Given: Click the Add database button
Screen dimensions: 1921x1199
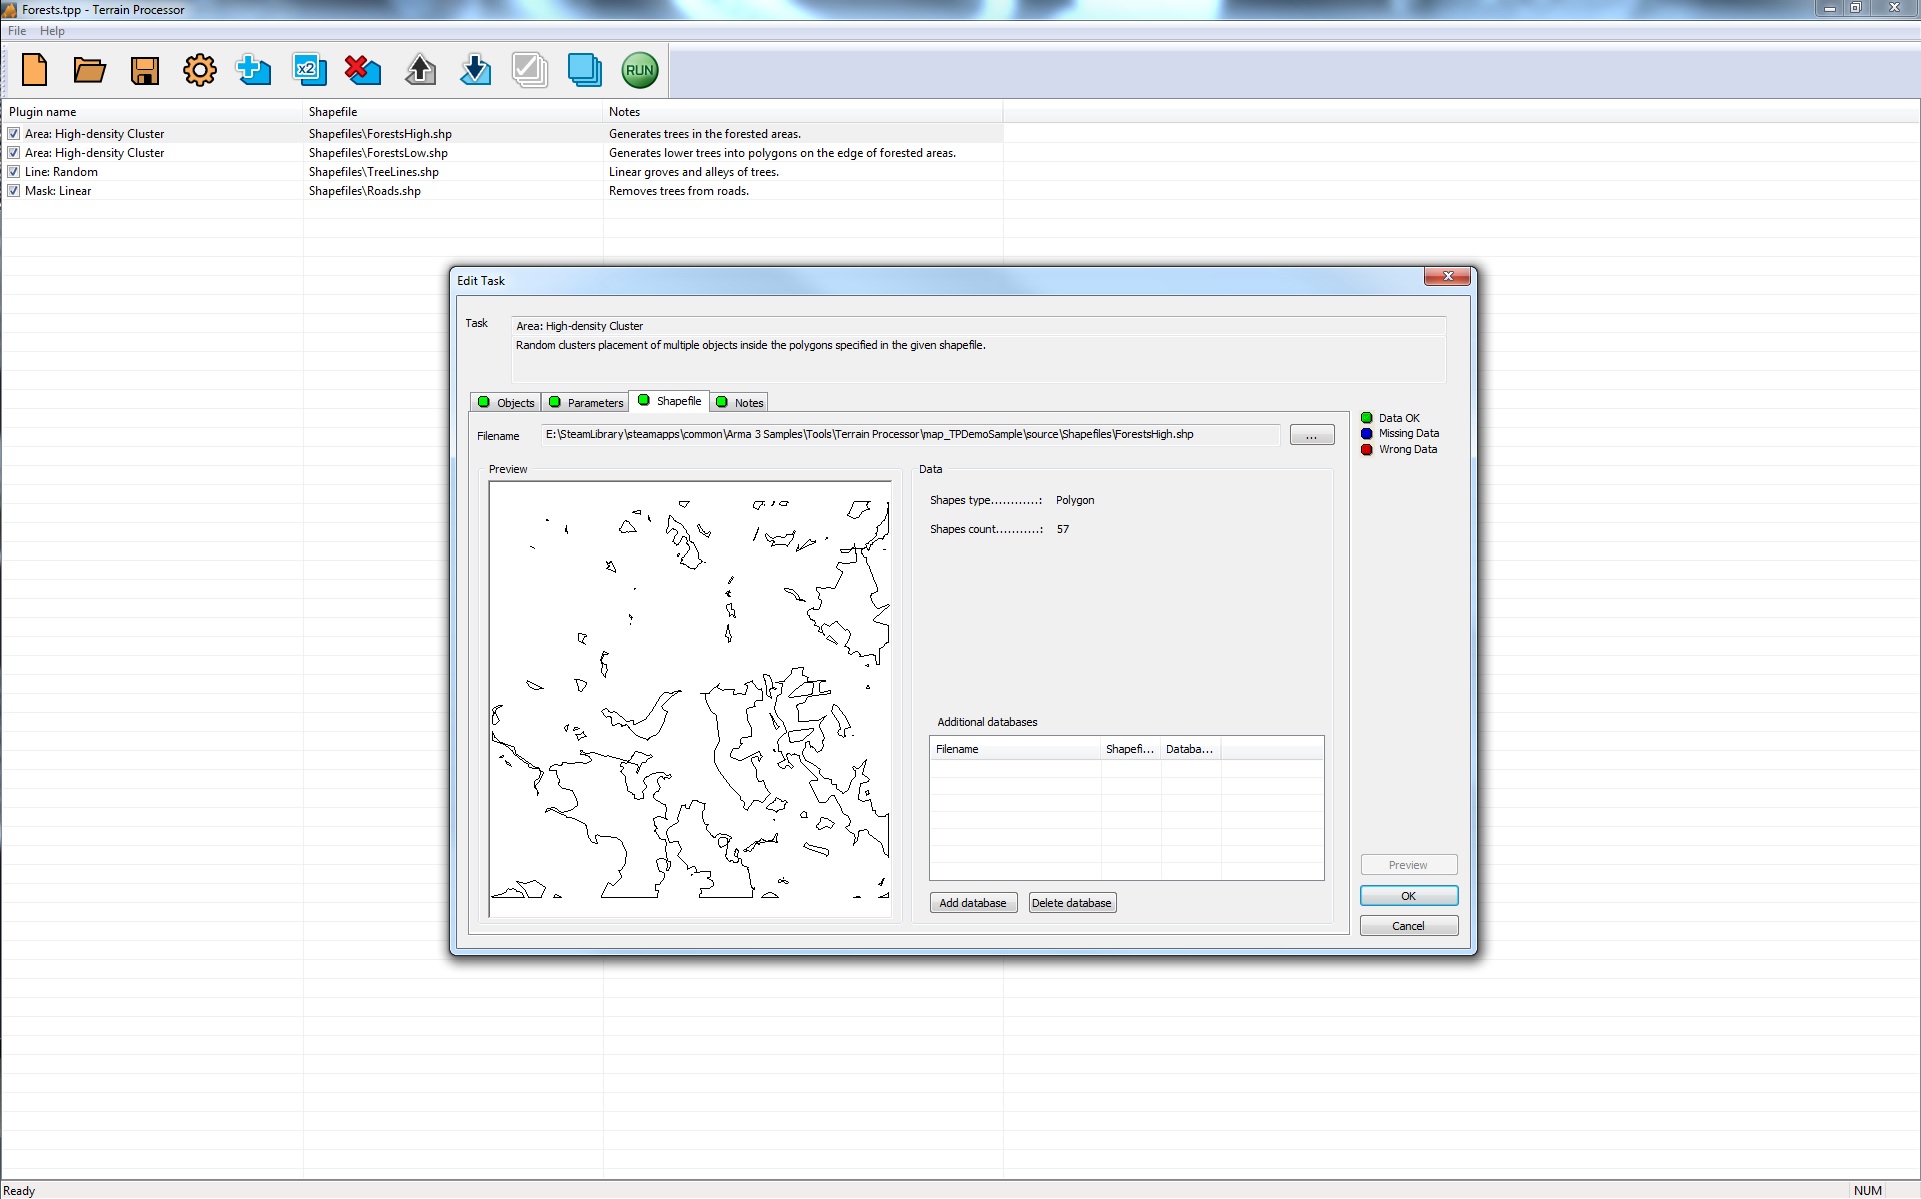Looking at the screenshot, I should 972,902.
